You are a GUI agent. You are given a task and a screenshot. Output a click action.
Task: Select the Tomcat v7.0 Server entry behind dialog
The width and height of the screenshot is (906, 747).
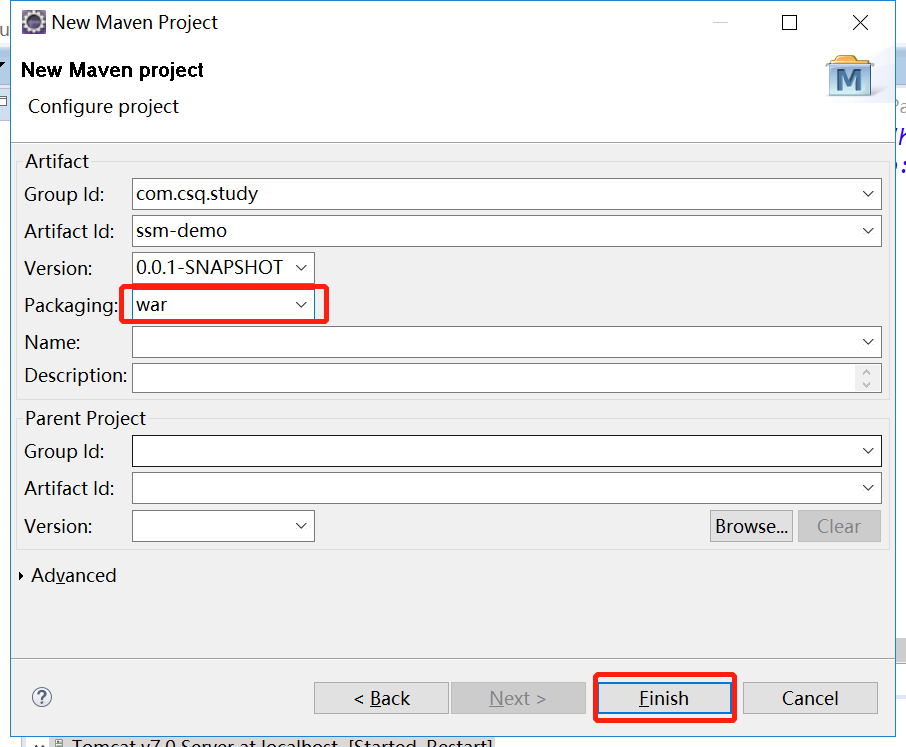pyautogui.click(x=281, y=743)
